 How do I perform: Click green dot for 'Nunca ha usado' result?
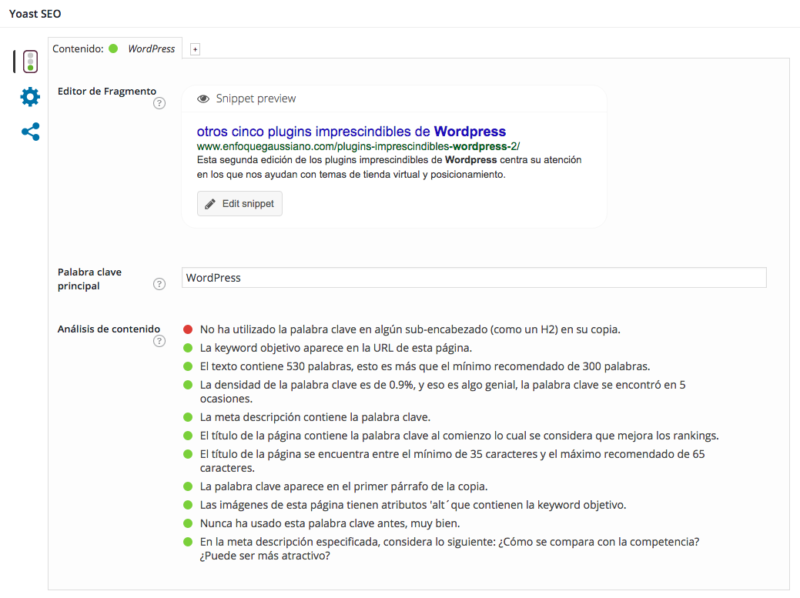(188, 524)
